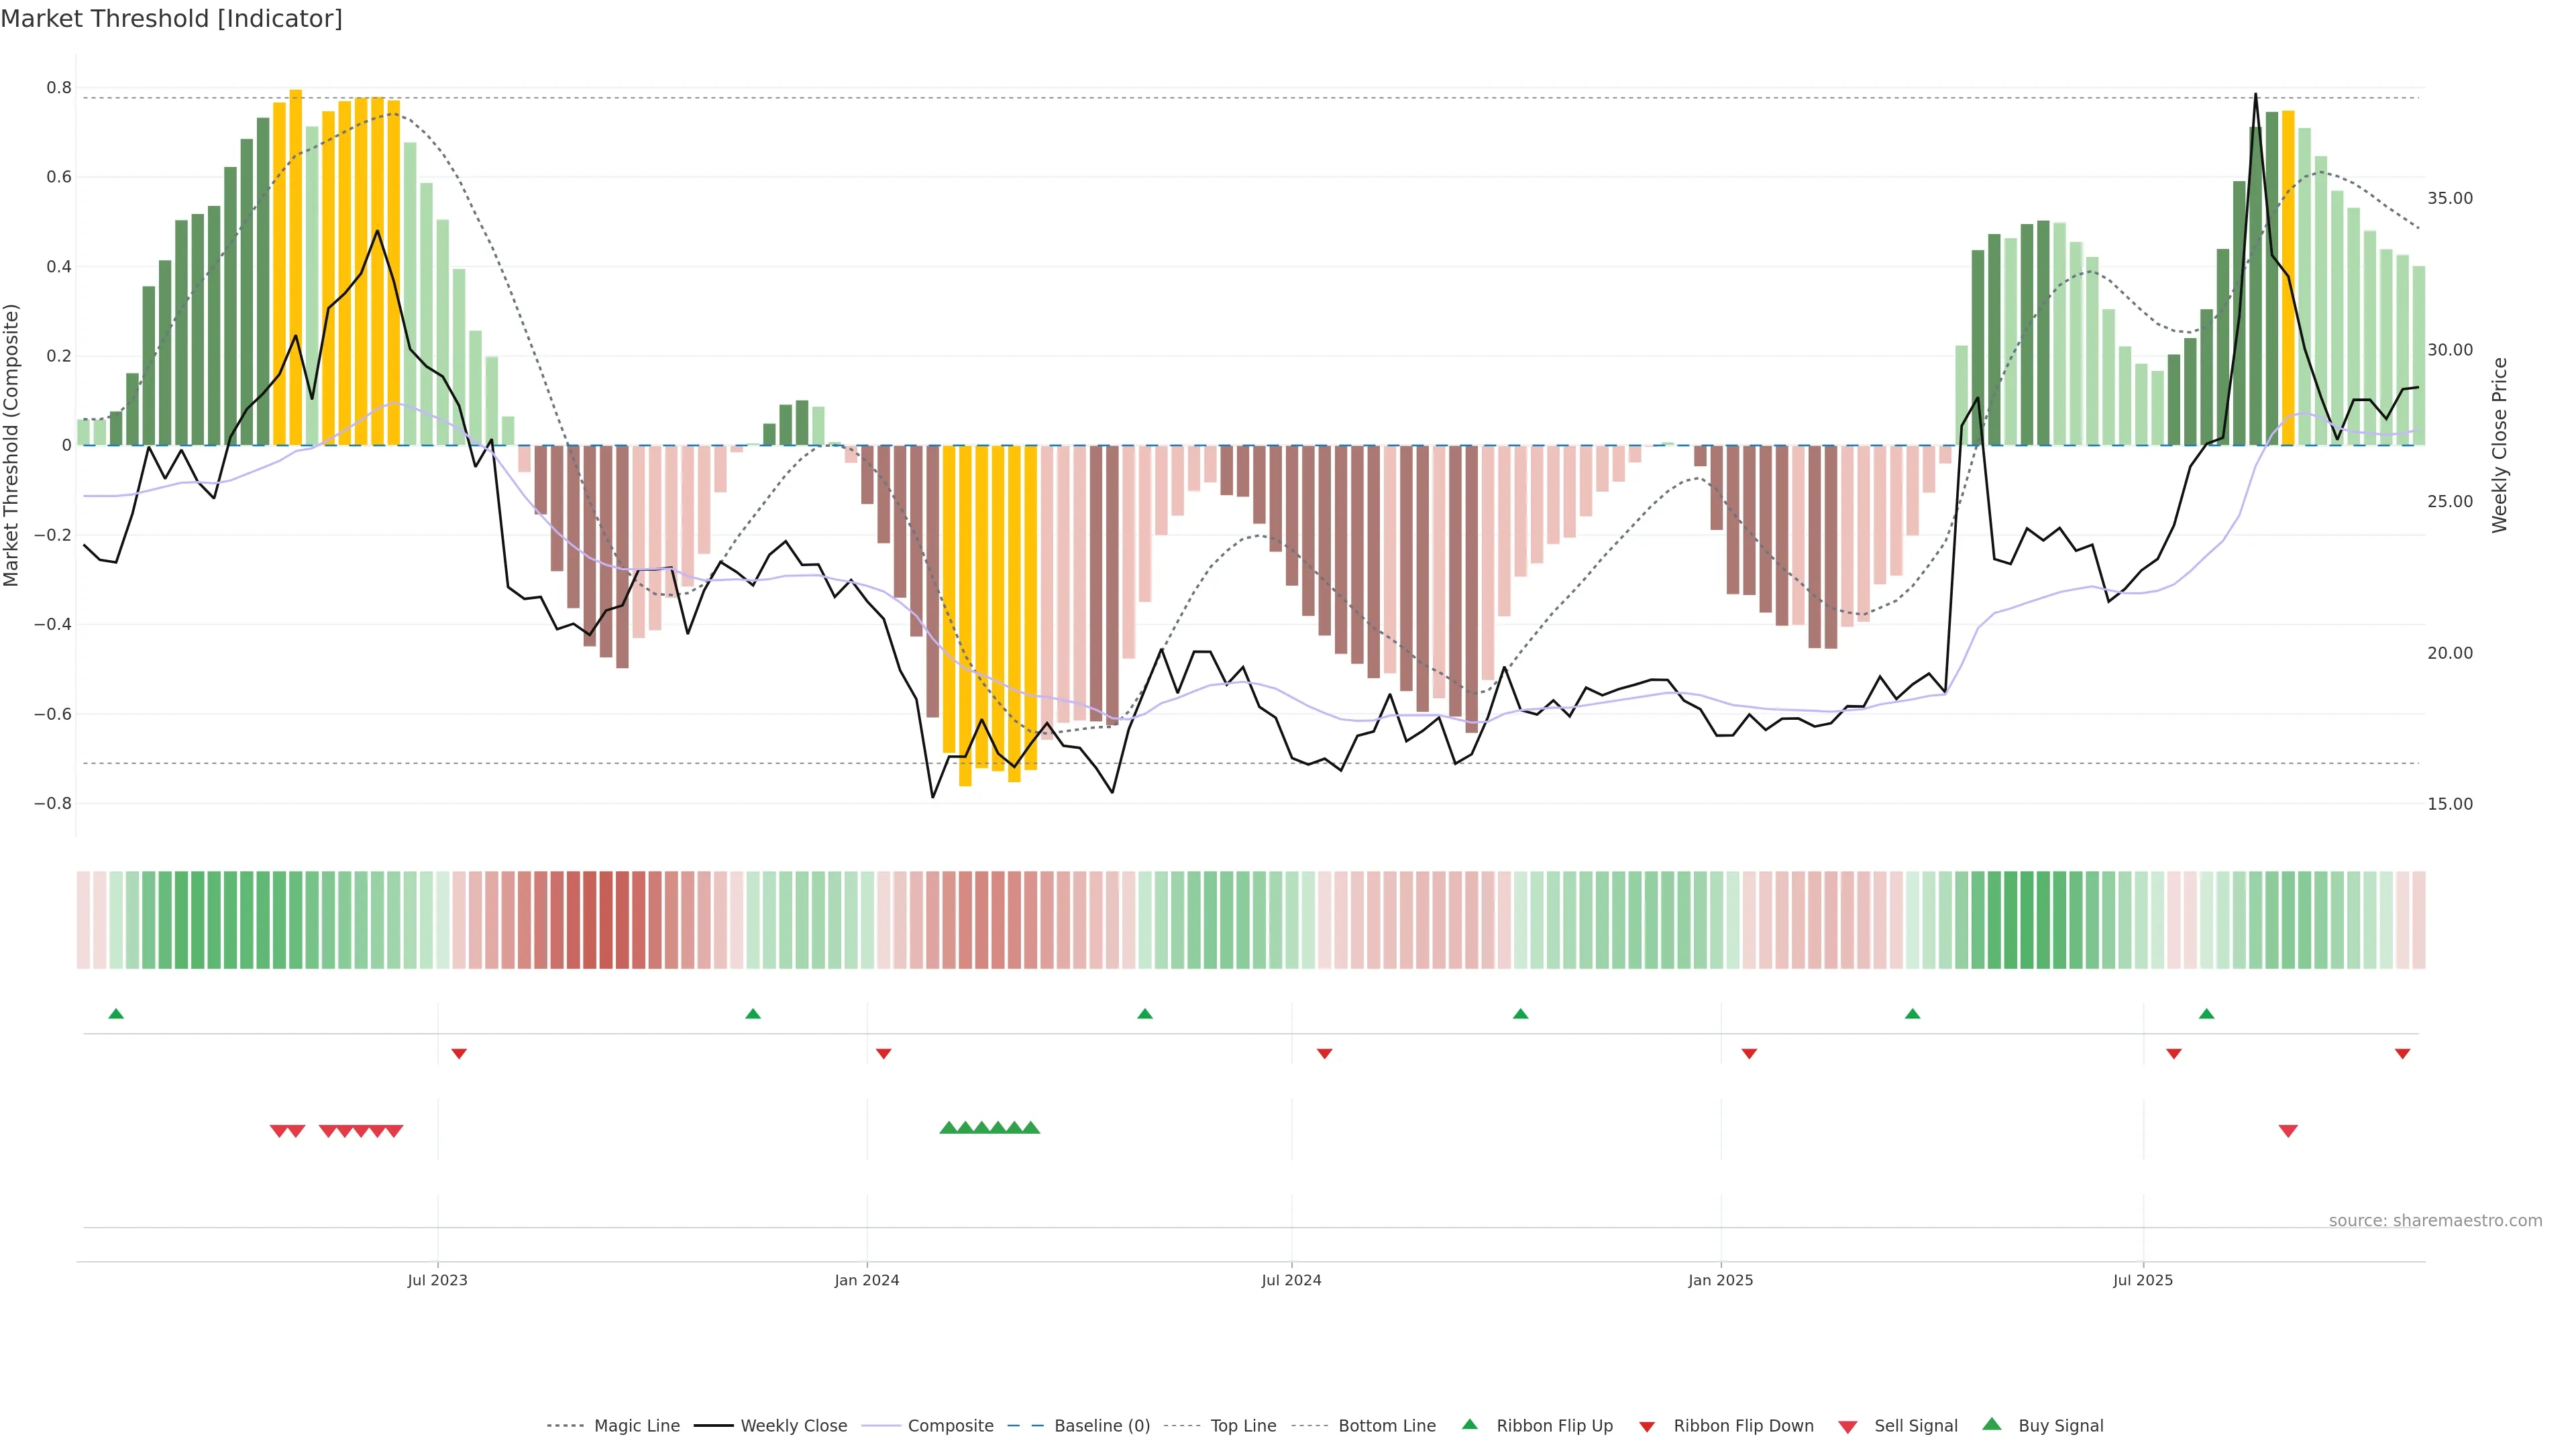The image size is (2576, 1449).
Task: Click the source: sharemaestro.com text
Action: tap(2435, 1221)
